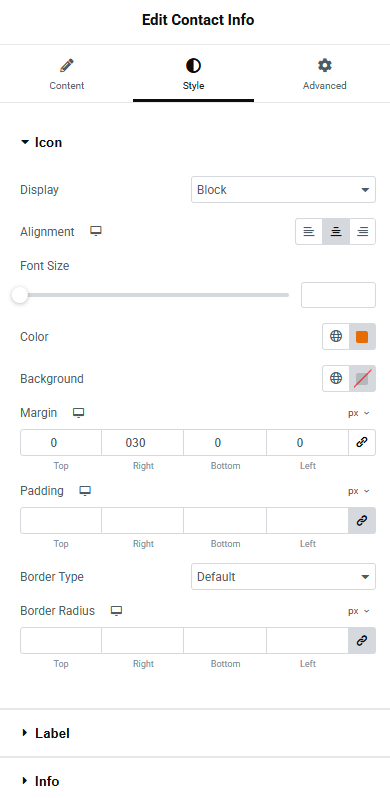The height and width of the screenshot is (798, 390).
Task: Click responsive device icon next to Border Radius
Action: point(117,611)
